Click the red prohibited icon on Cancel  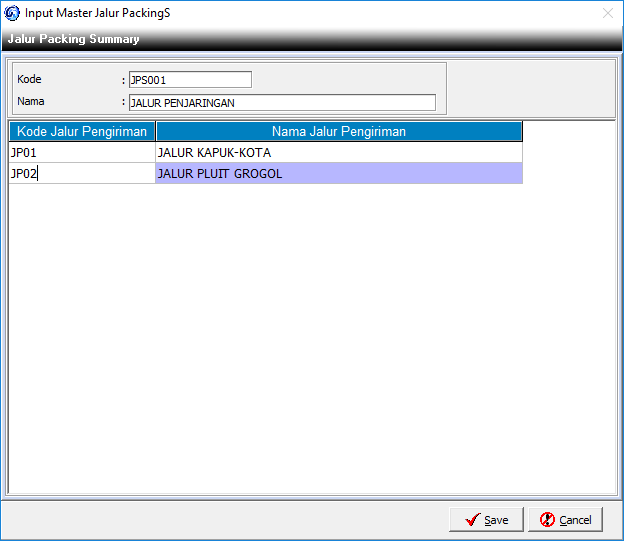(x=547, y=520)
